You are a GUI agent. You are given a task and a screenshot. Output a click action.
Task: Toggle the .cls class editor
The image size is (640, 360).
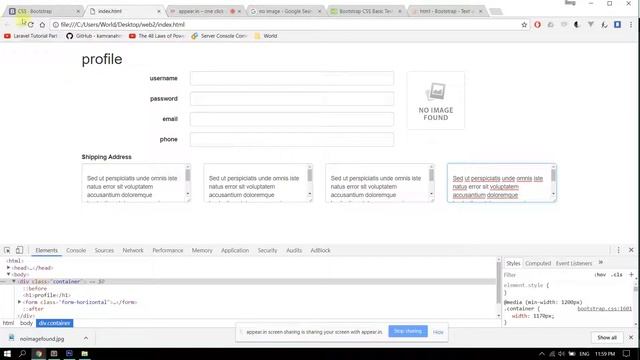tap(617, 275)
